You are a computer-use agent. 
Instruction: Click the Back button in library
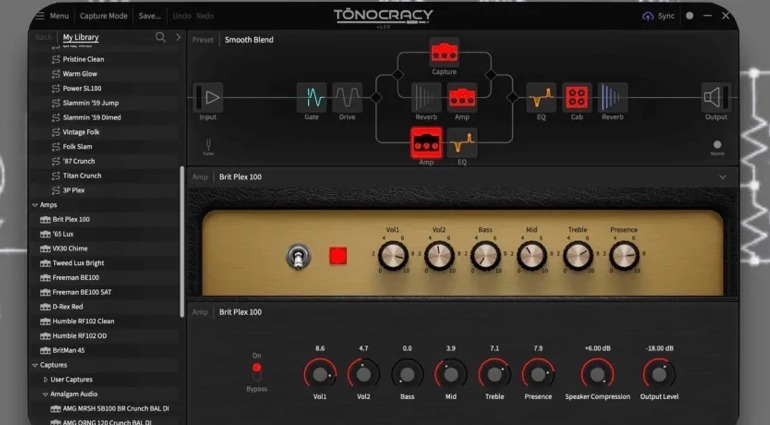coord(43,37)
